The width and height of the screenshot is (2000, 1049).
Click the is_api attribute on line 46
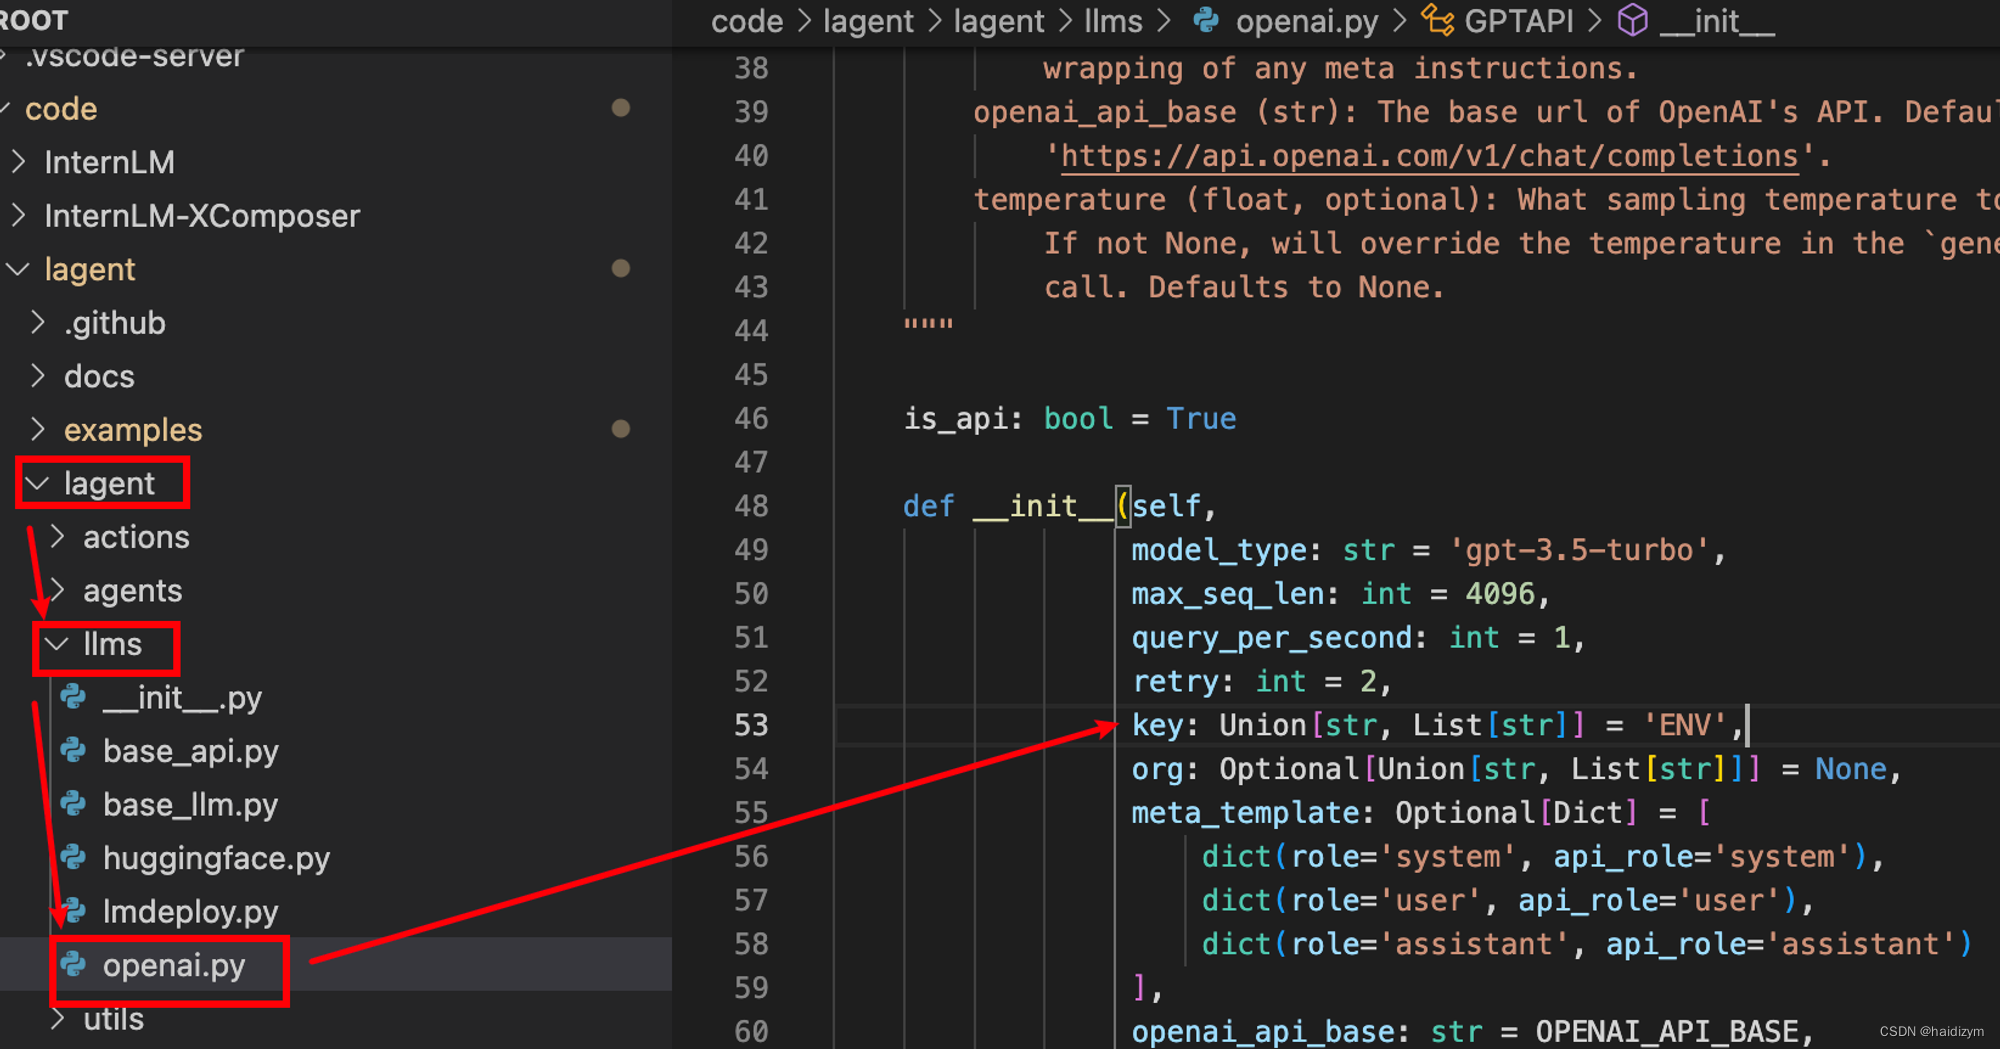[x=955, y=419]
